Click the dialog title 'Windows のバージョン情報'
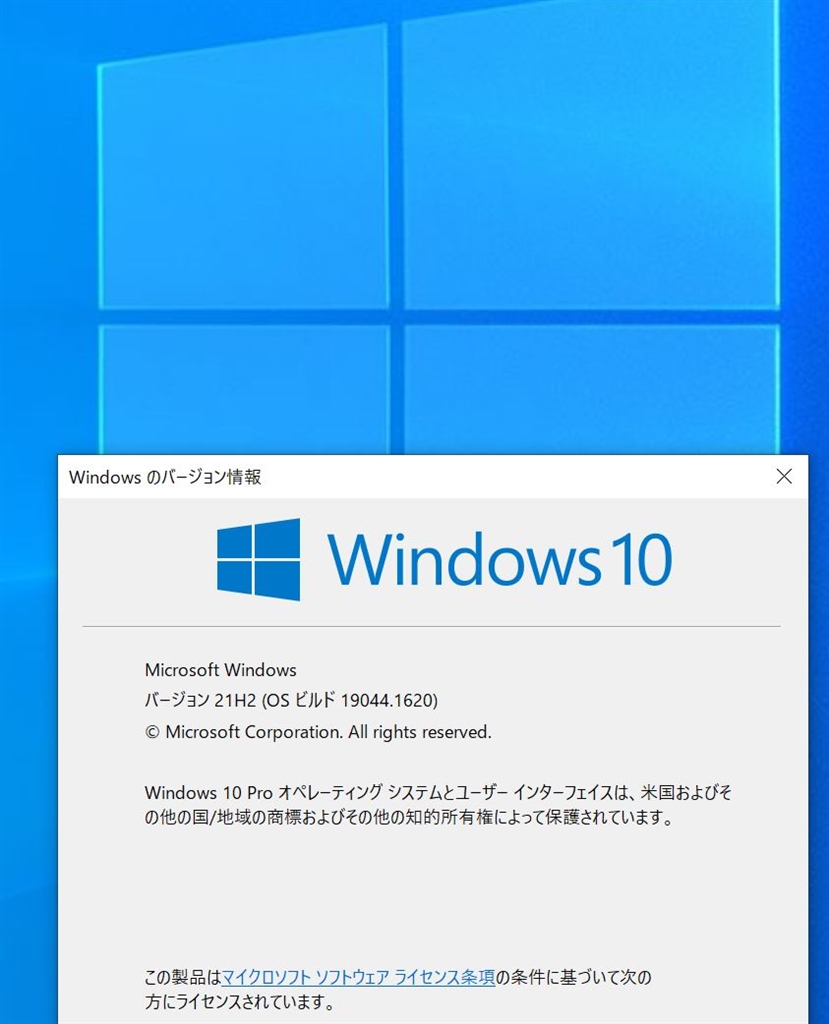The image size is (829, 1024). (165, 477)
